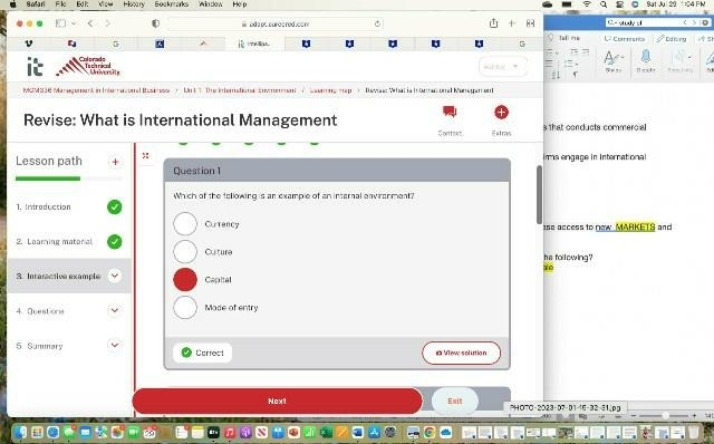The height and width of the screenshot is (444, 714).
Task: Click the 'new MARKETS' link in Word
Action: tap(625, 227)
